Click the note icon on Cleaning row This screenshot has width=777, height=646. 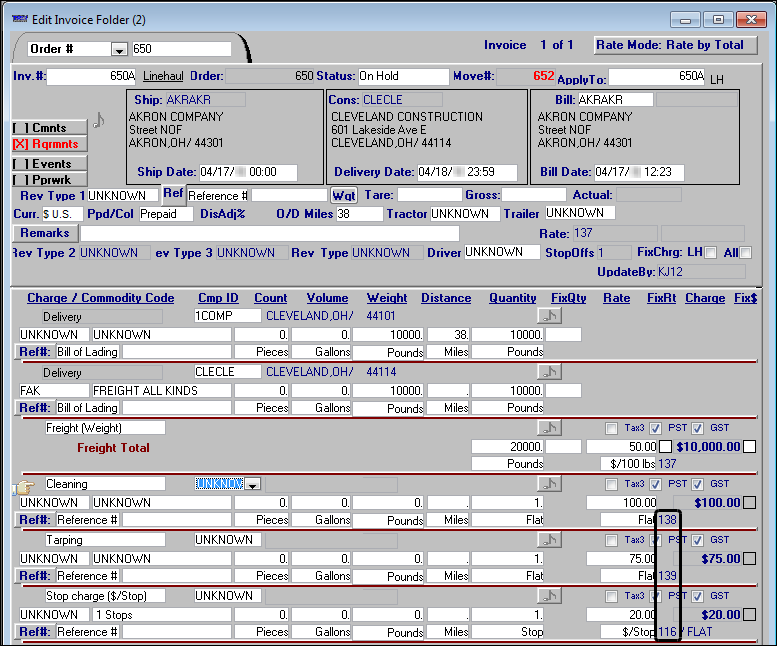pos(547,484)
